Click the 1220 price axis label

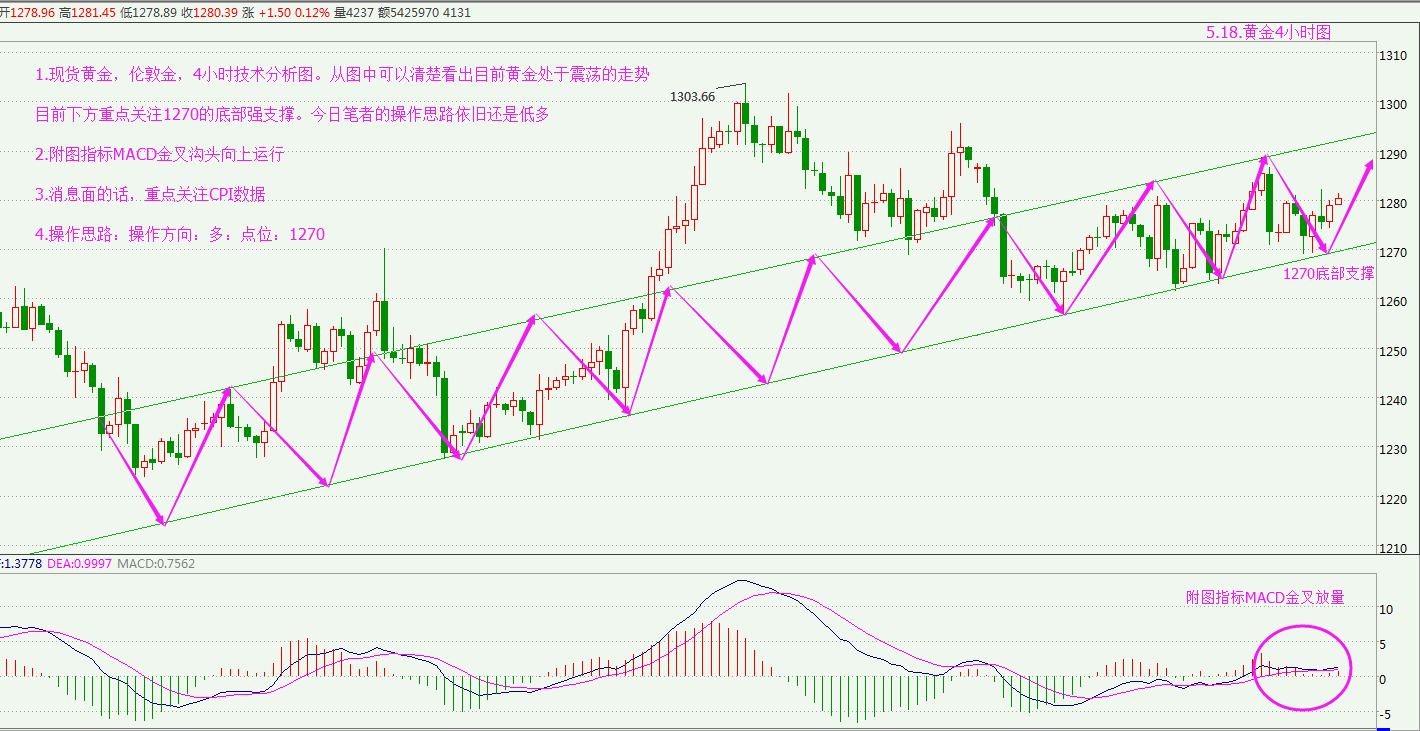1395,499
